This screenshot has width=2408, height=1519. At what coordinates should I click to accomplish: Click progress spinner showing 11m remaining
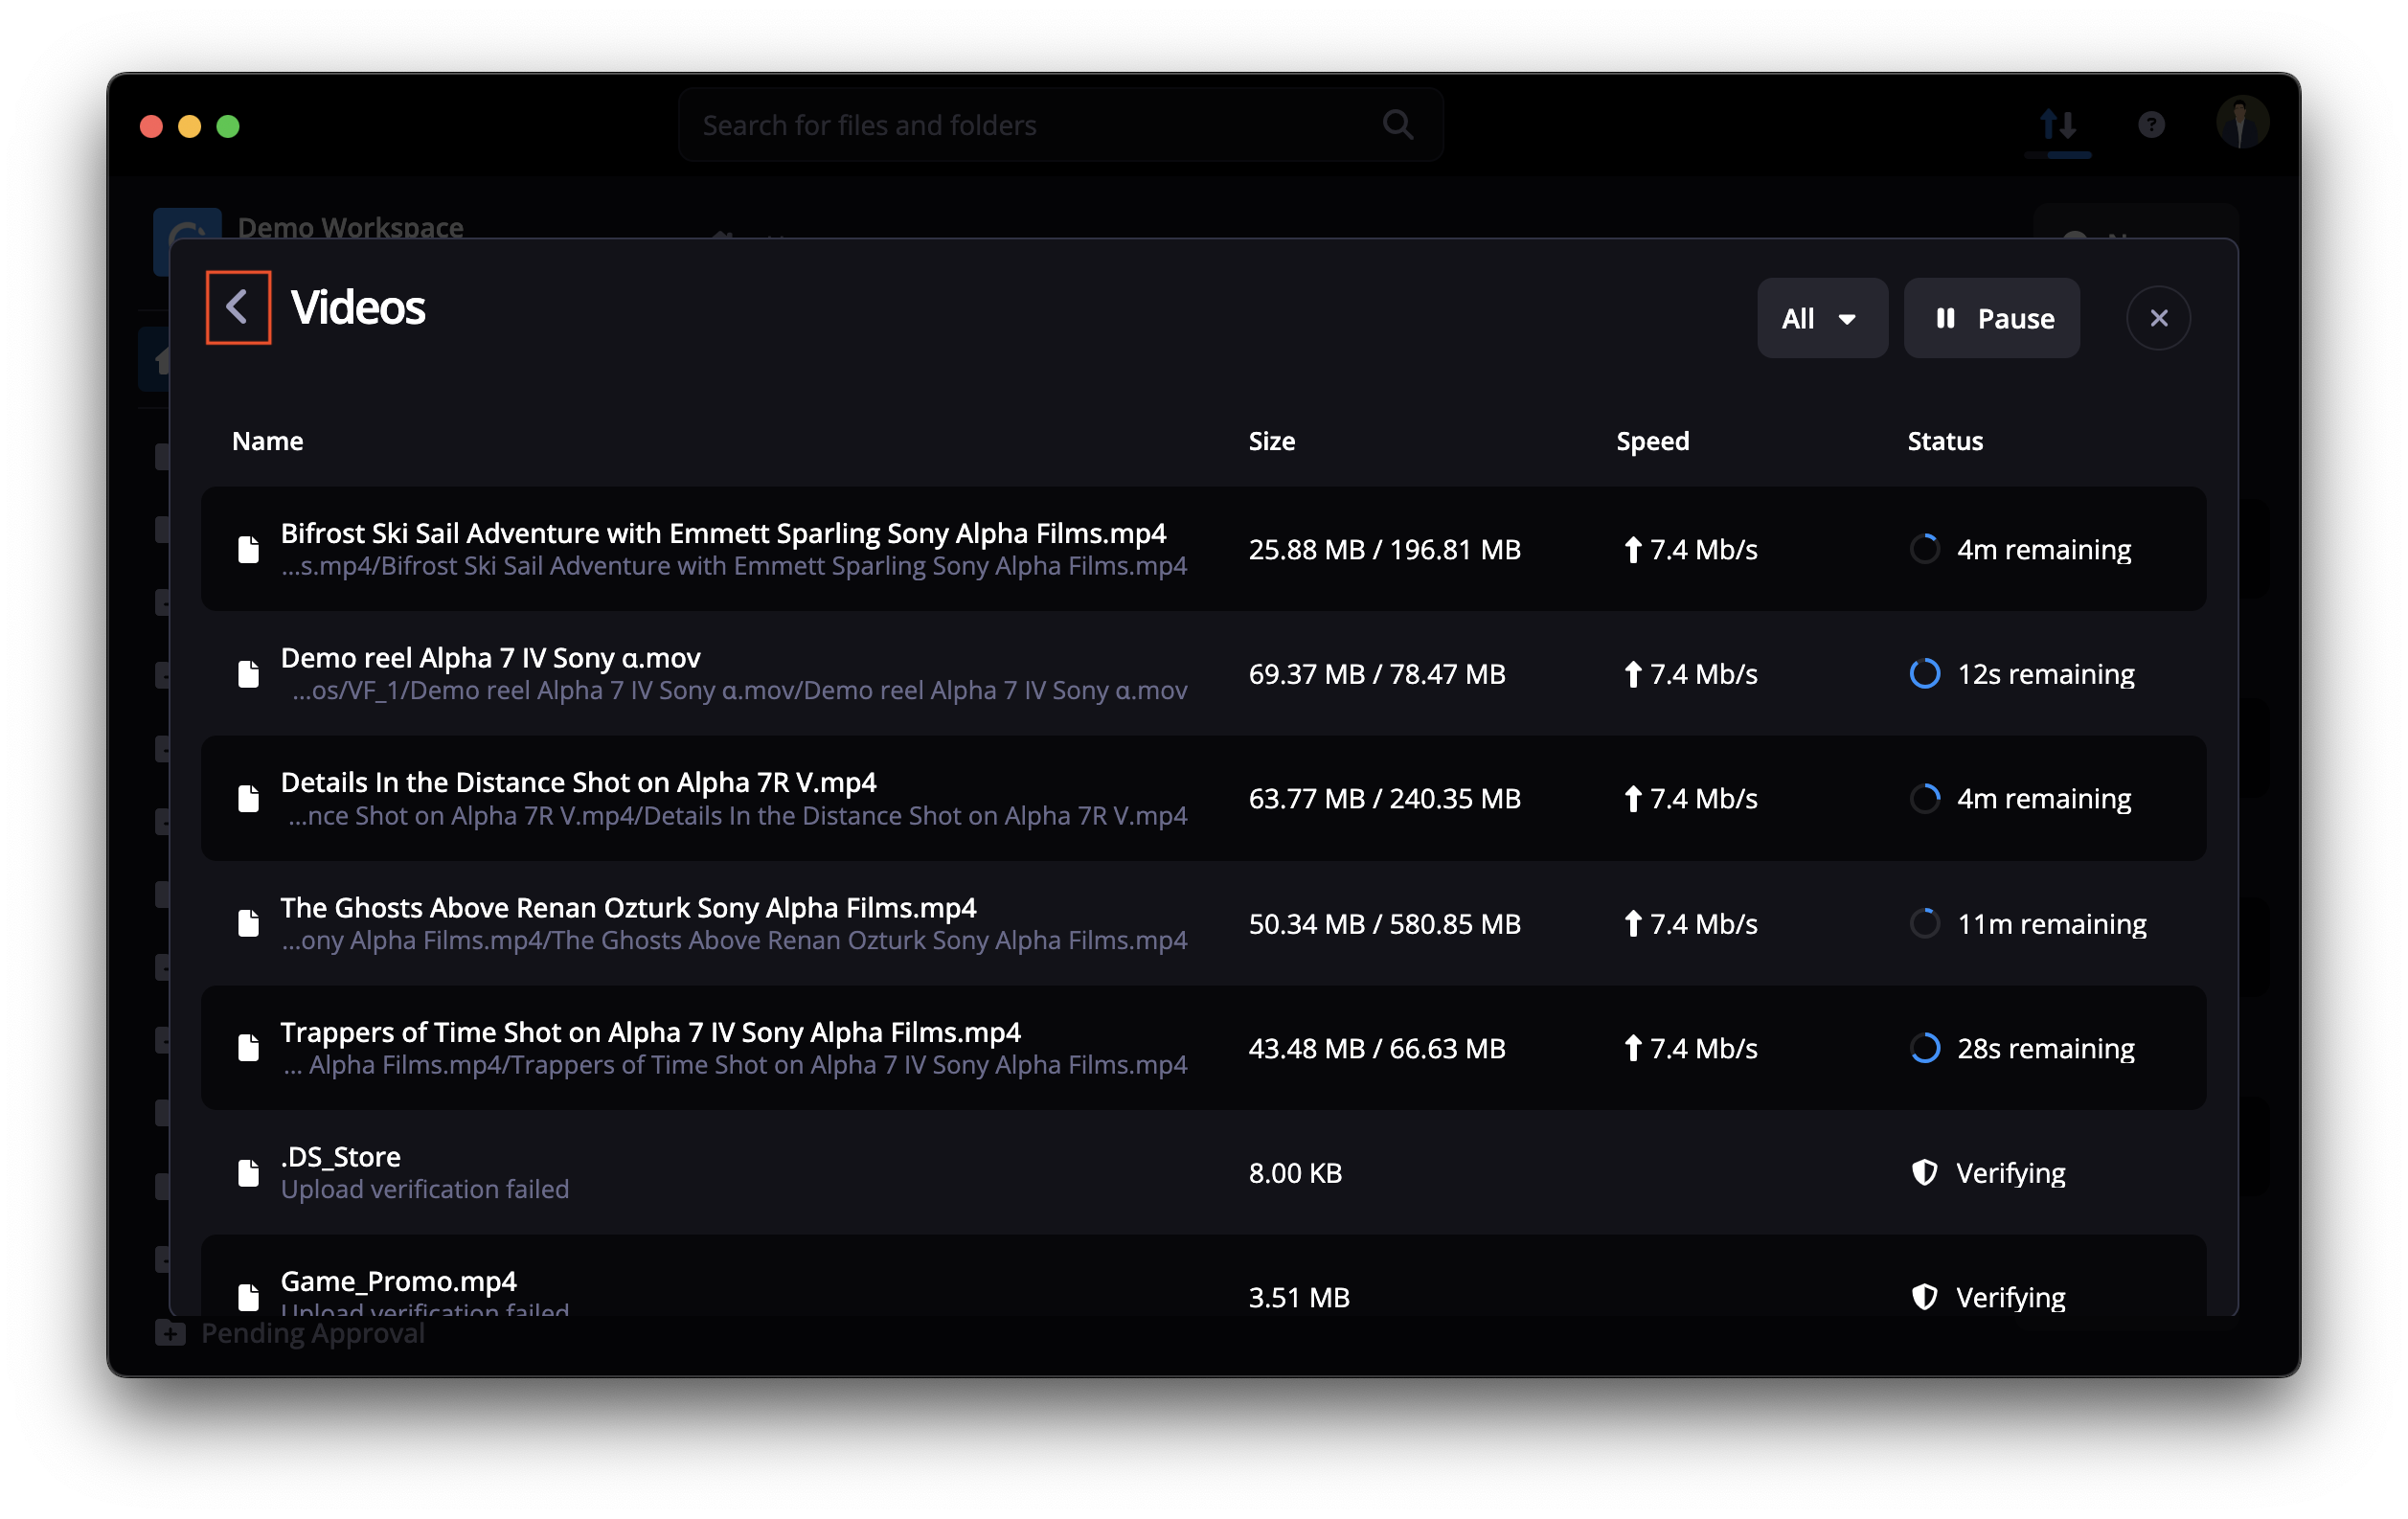1924,923
